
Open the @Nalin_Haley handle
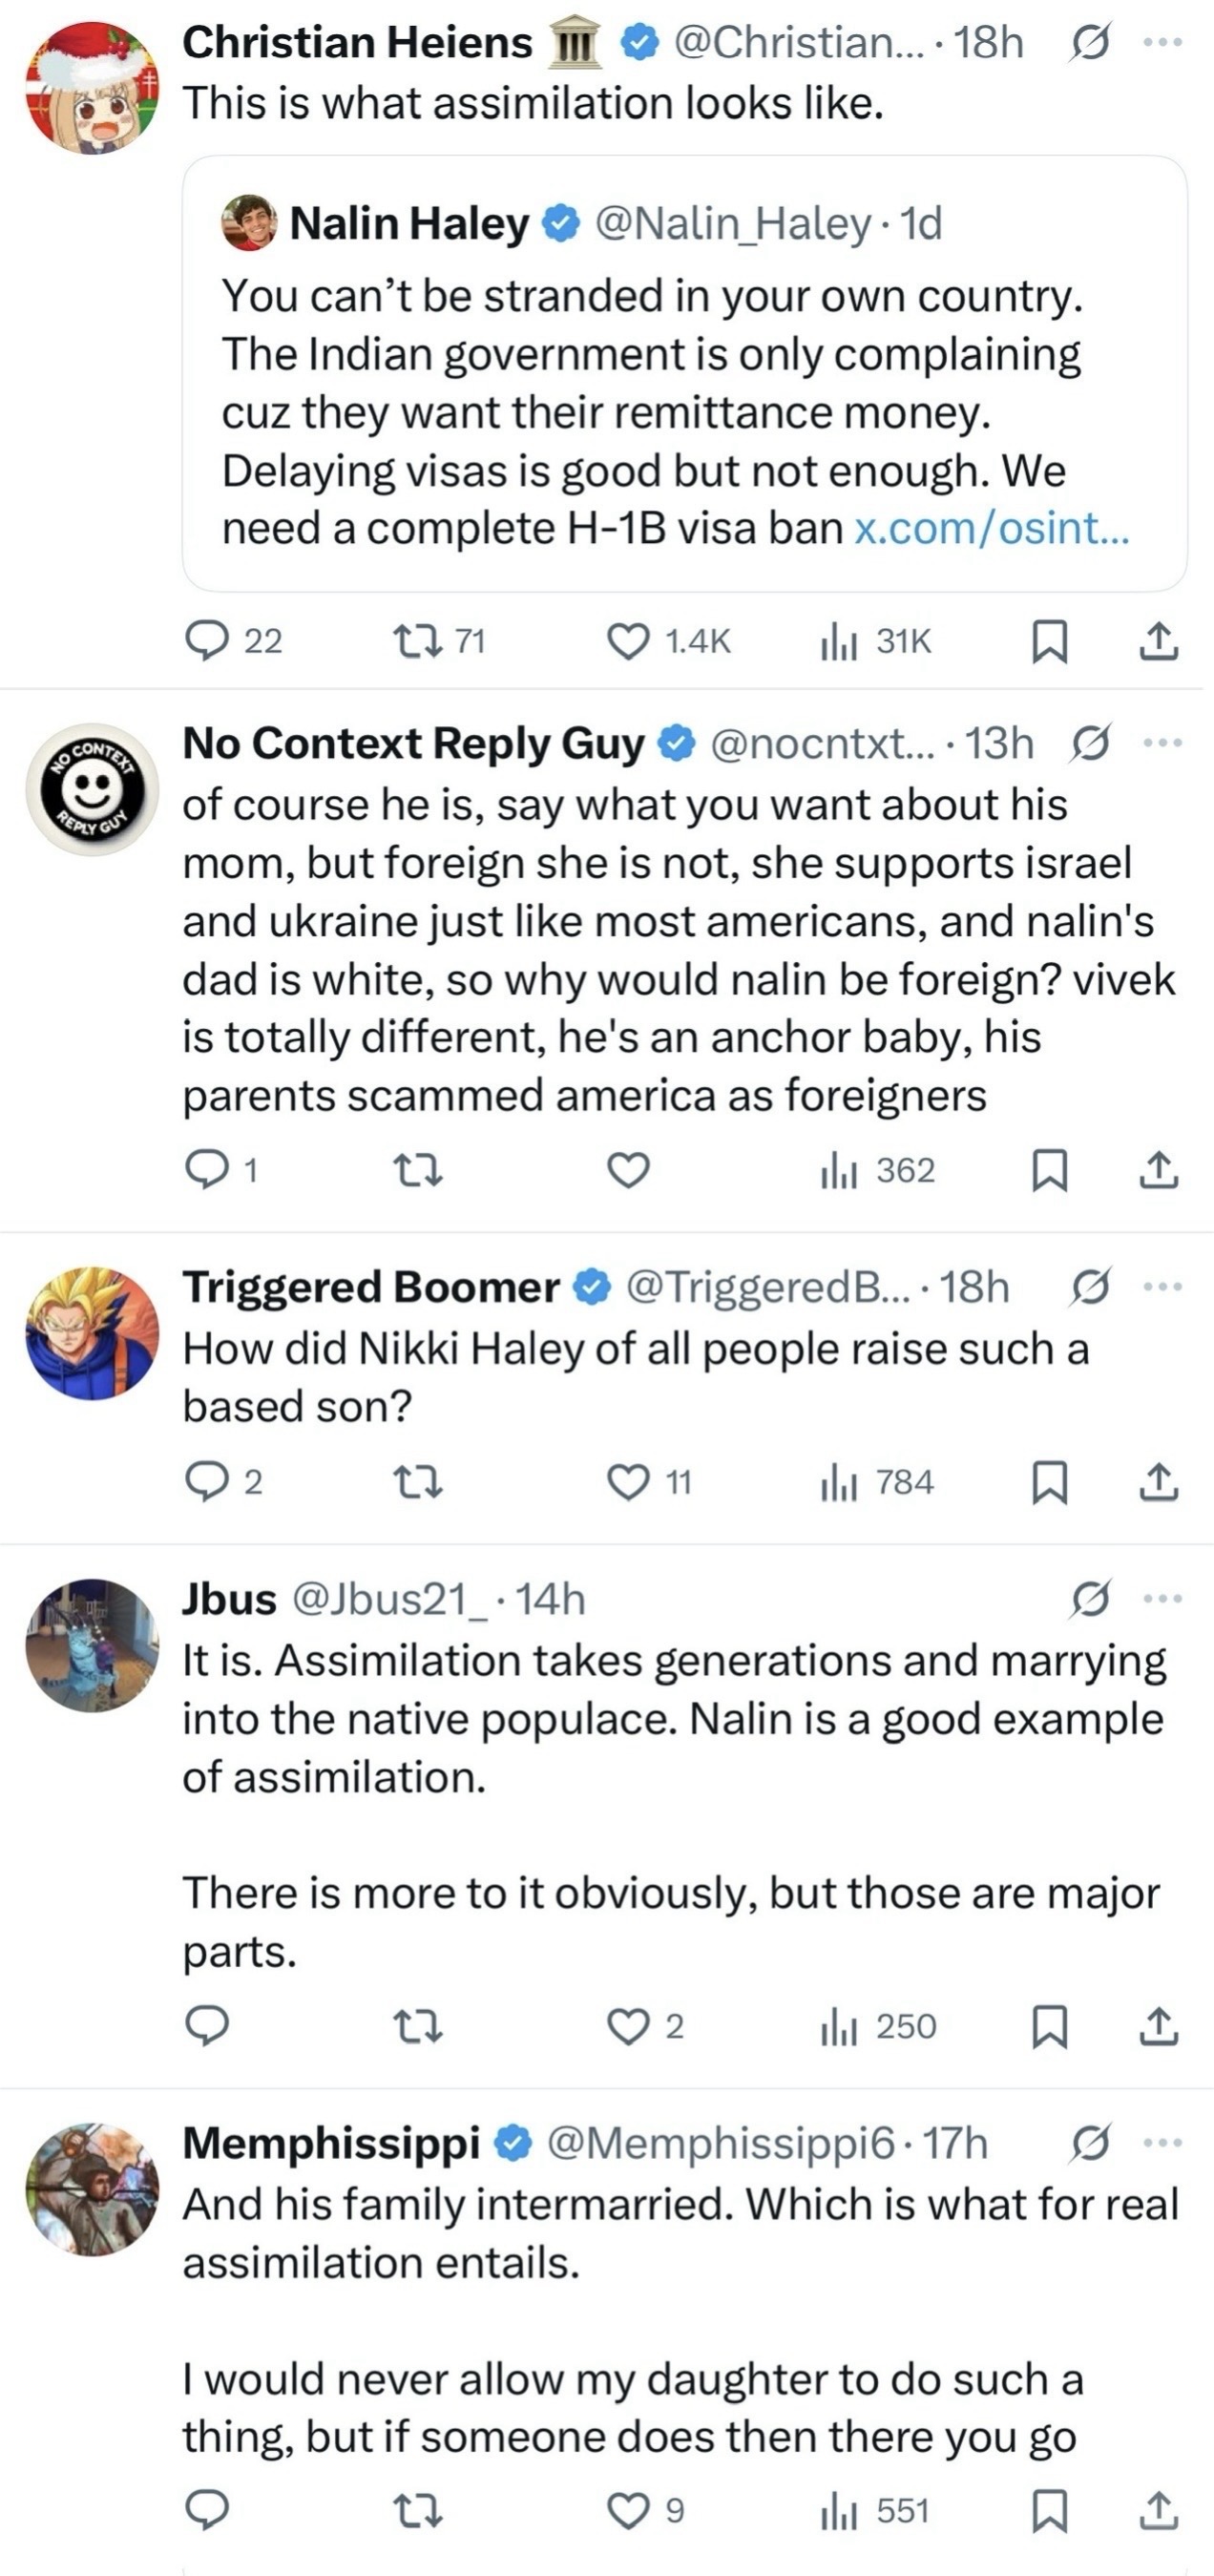733,223
